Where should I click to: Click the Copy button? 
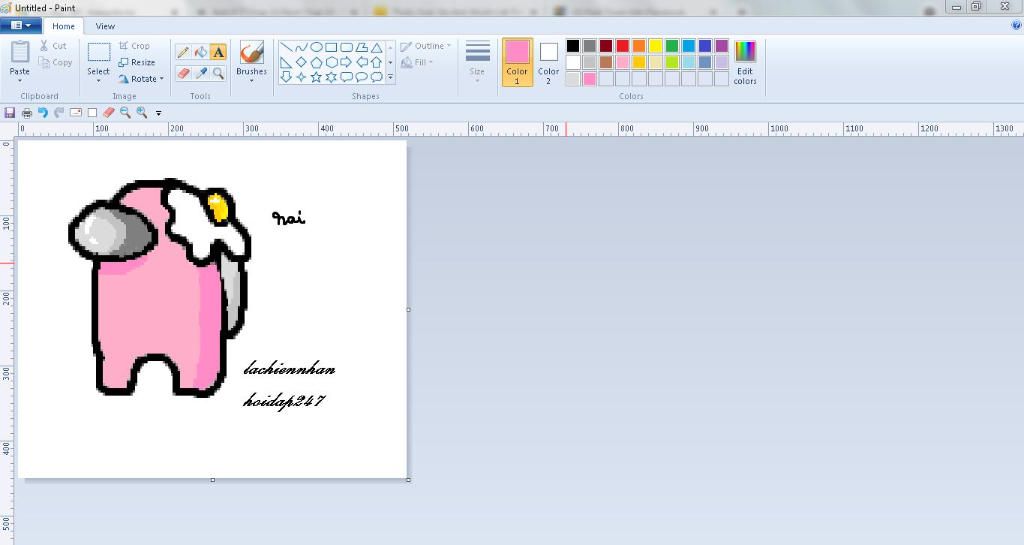(55, 63)
